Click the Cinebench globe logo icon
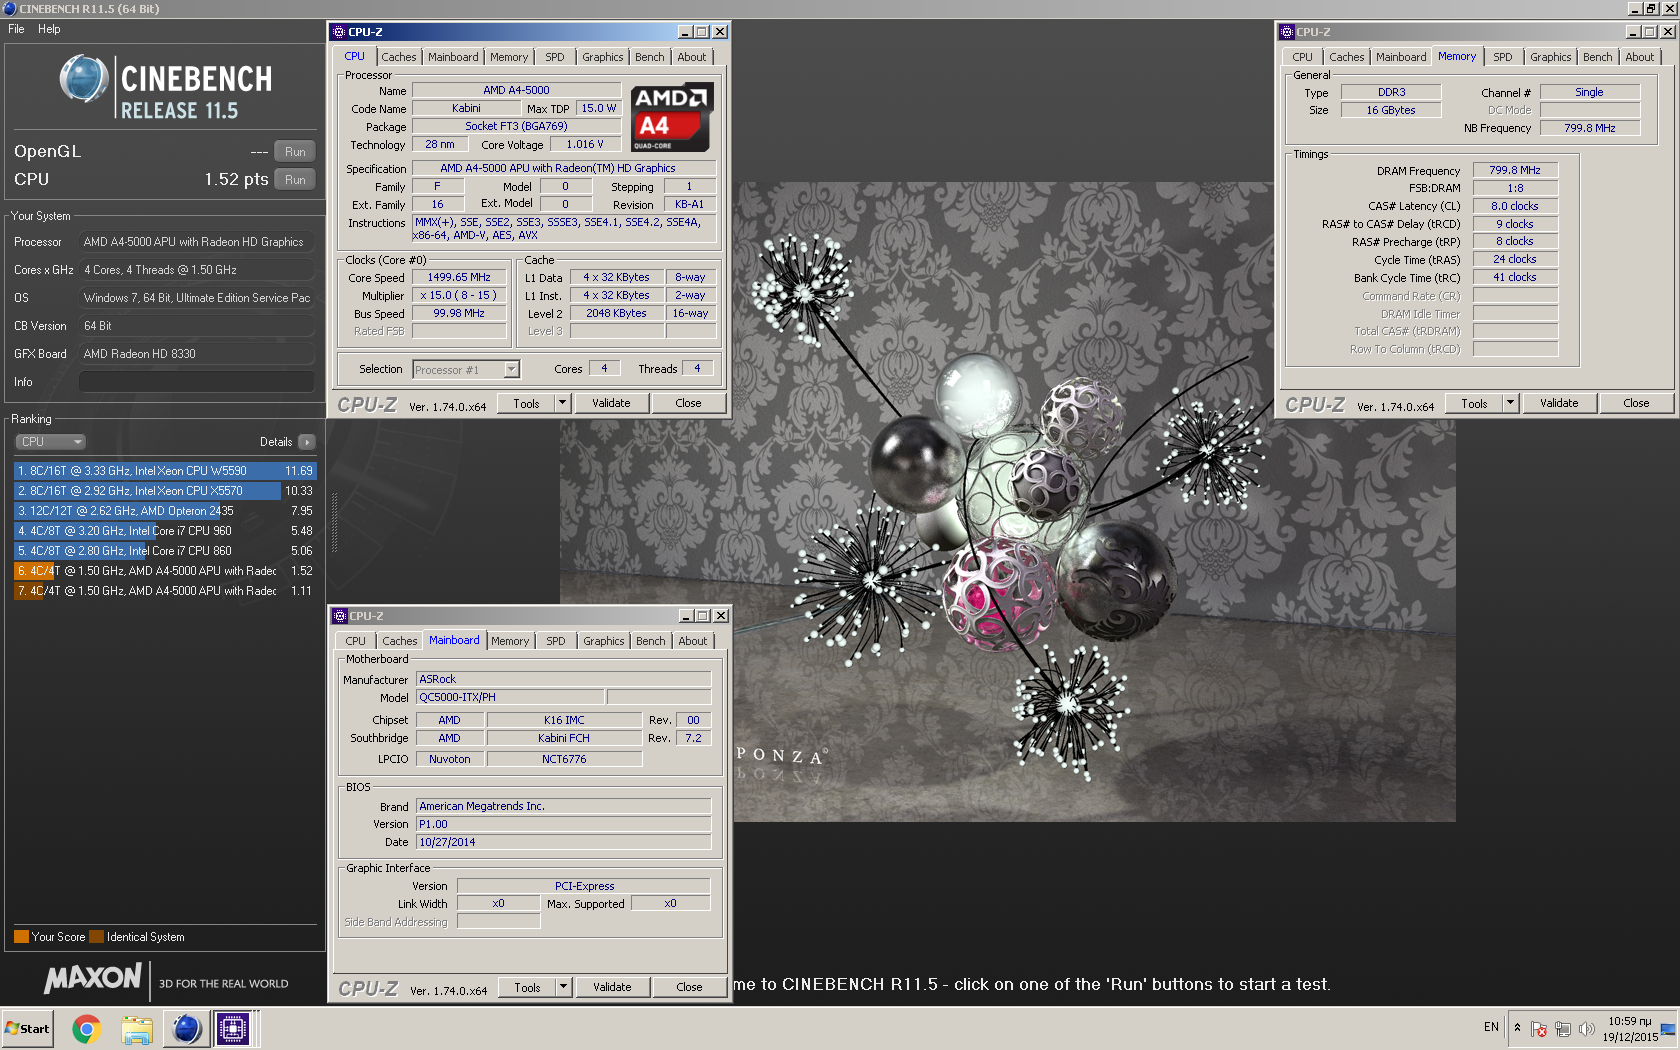 [x=84, y=79]
